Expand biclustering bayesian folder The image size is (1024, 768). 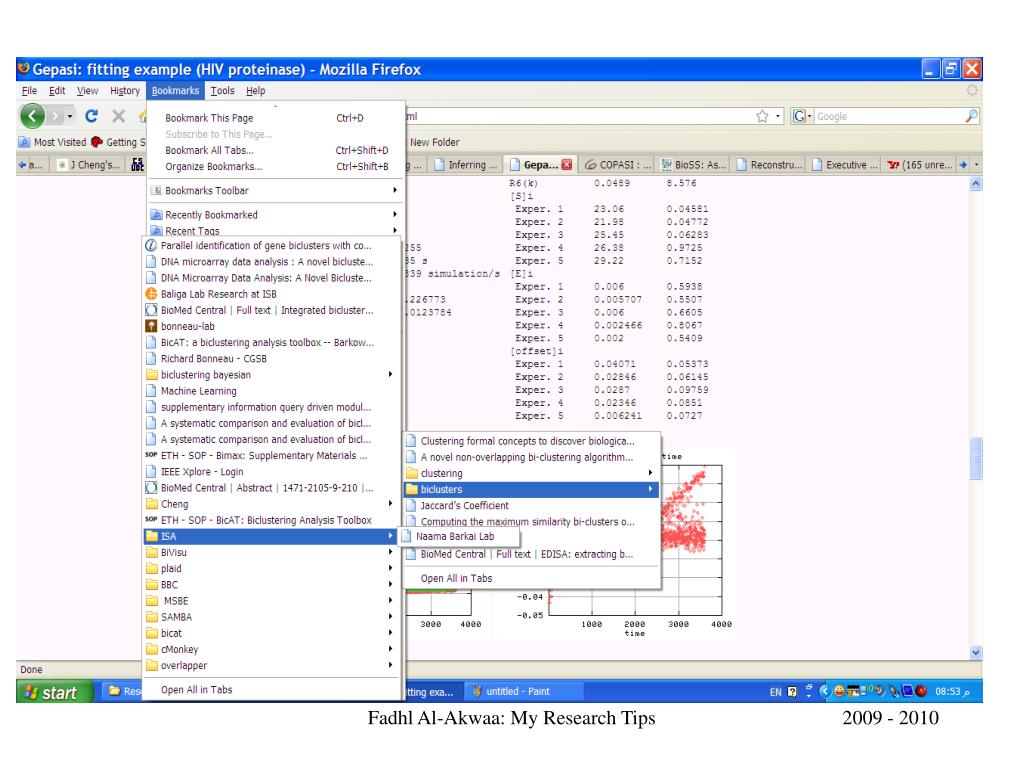(272, 375)
